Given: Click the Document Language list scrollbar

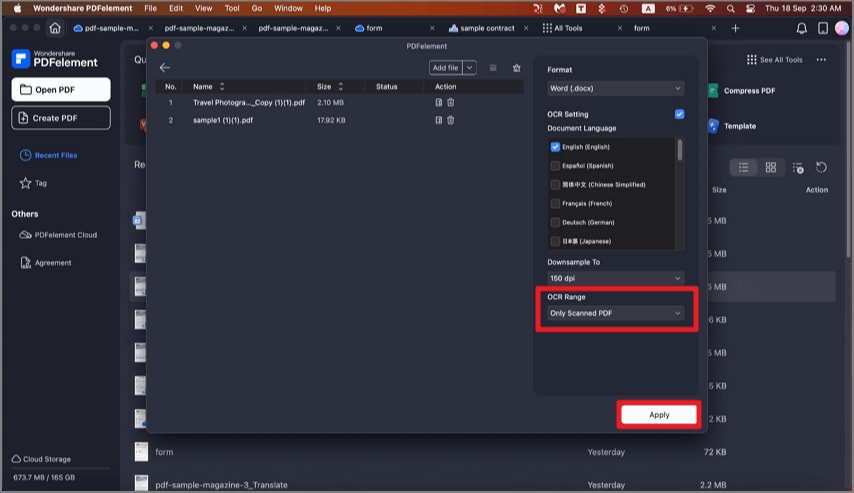Looking at the screenshot, I should (x=679, y=150).
